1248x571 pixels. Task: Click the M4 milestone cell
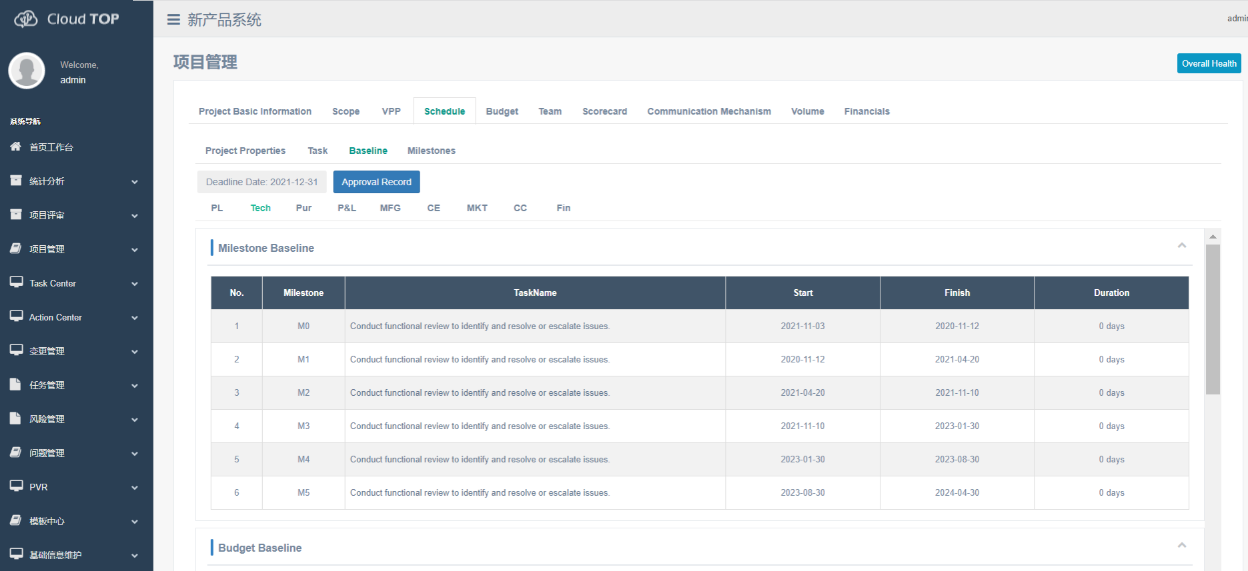pos(304,460)
